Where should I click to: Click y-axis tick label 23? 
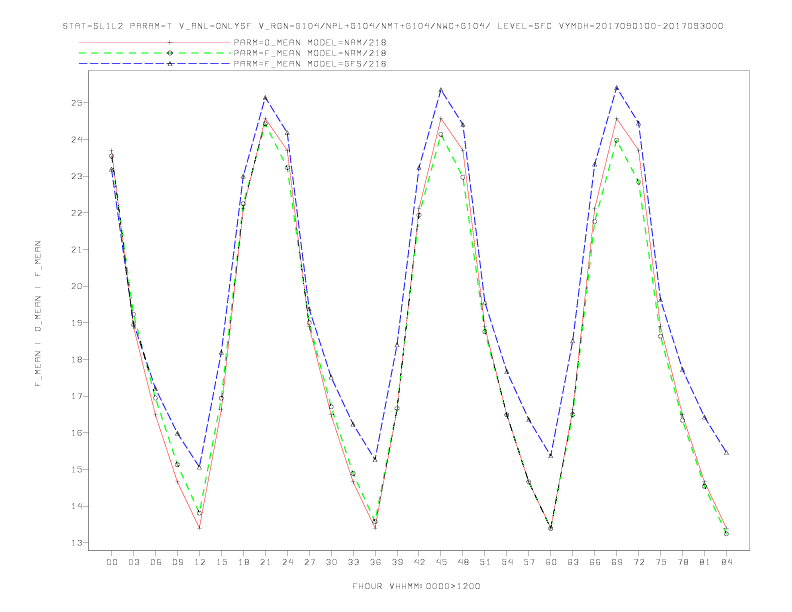click(76, 176)
